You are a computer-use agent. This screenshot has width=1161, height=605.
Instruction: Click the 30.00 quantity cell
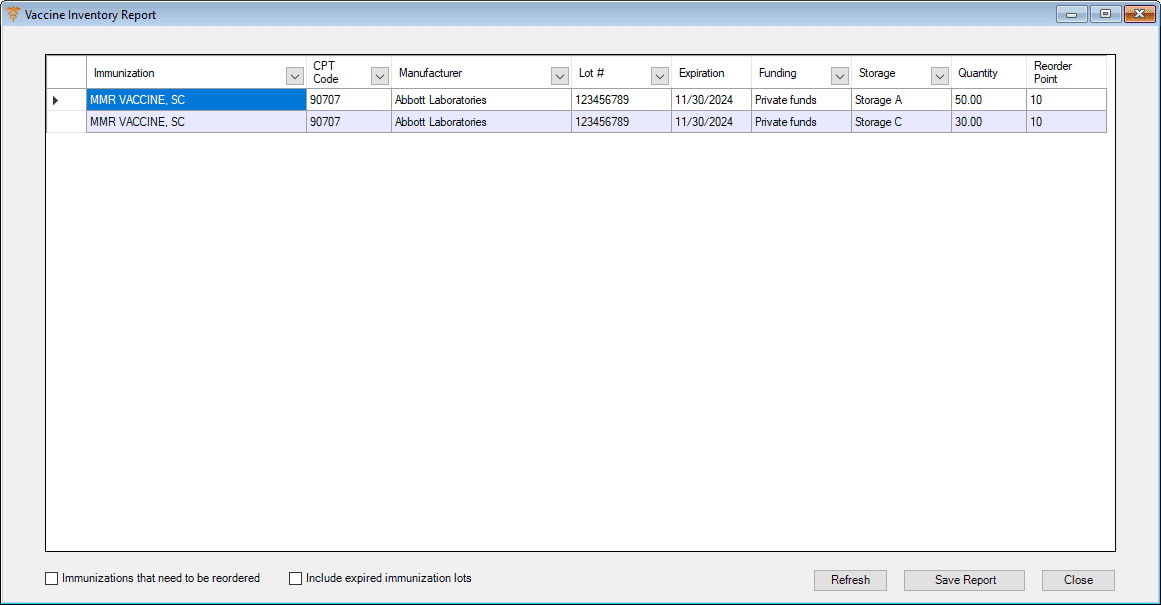click(988, 122)
